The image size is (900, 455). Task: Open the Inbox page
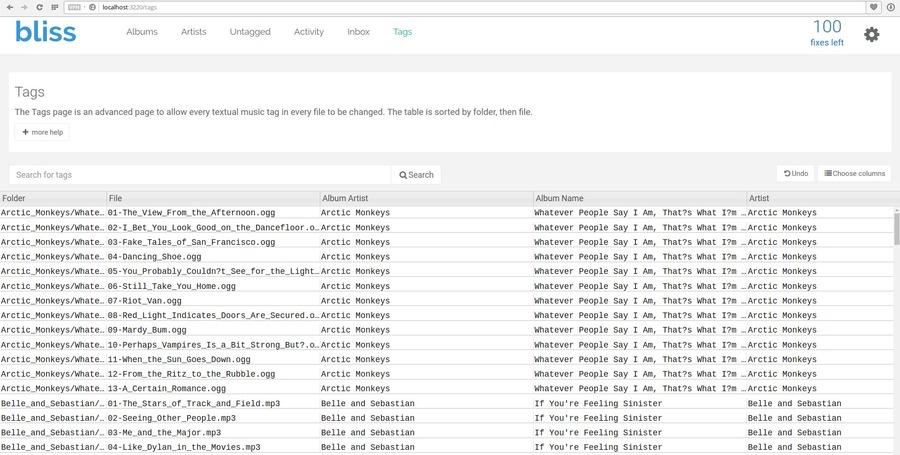[358, 32]
